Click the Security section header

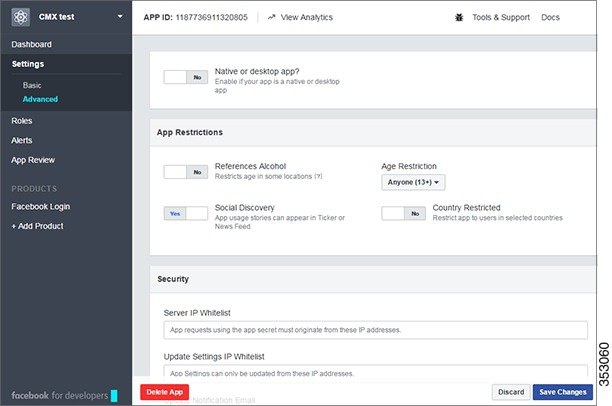pyautogui.click(x=173, y=279)
